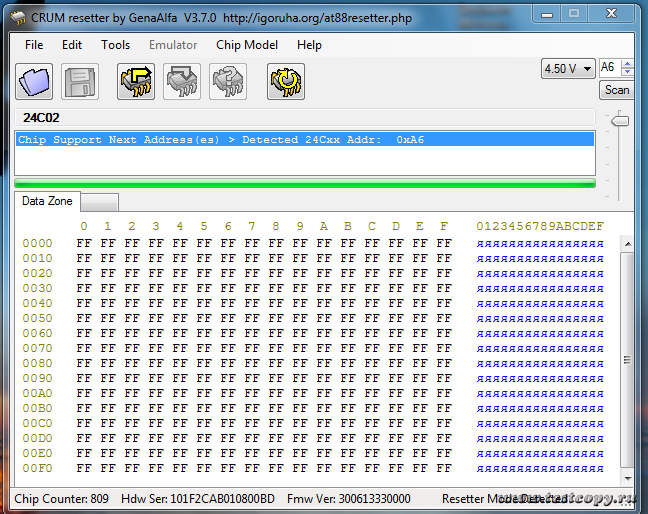Click the Open file folder icon
648x514 pixels.
34,81
